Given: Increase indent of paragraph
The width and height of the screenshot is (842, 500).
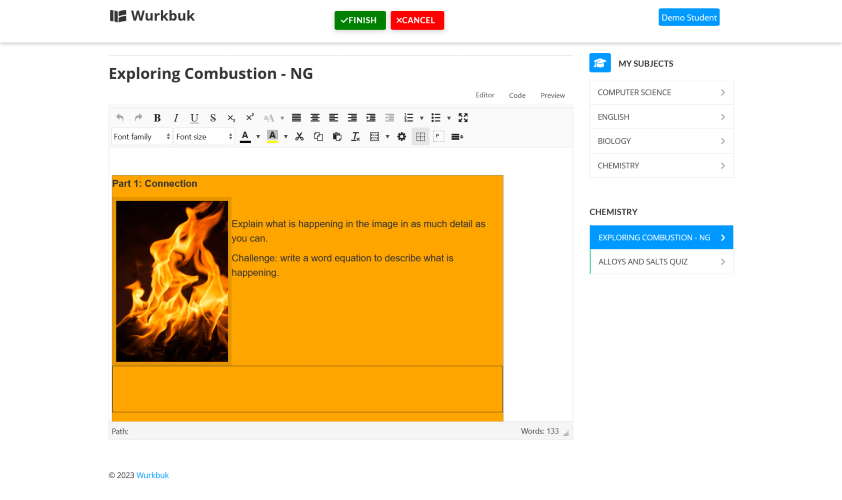Looking at the screenshot, I should tap(371, 118).
